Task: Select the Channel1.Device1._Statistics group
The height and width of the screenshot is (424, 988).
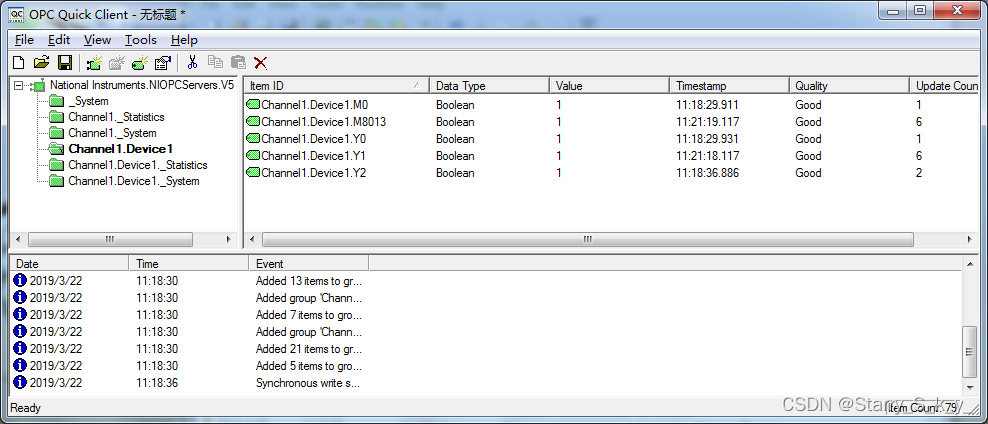Action: tap(137, 165)
